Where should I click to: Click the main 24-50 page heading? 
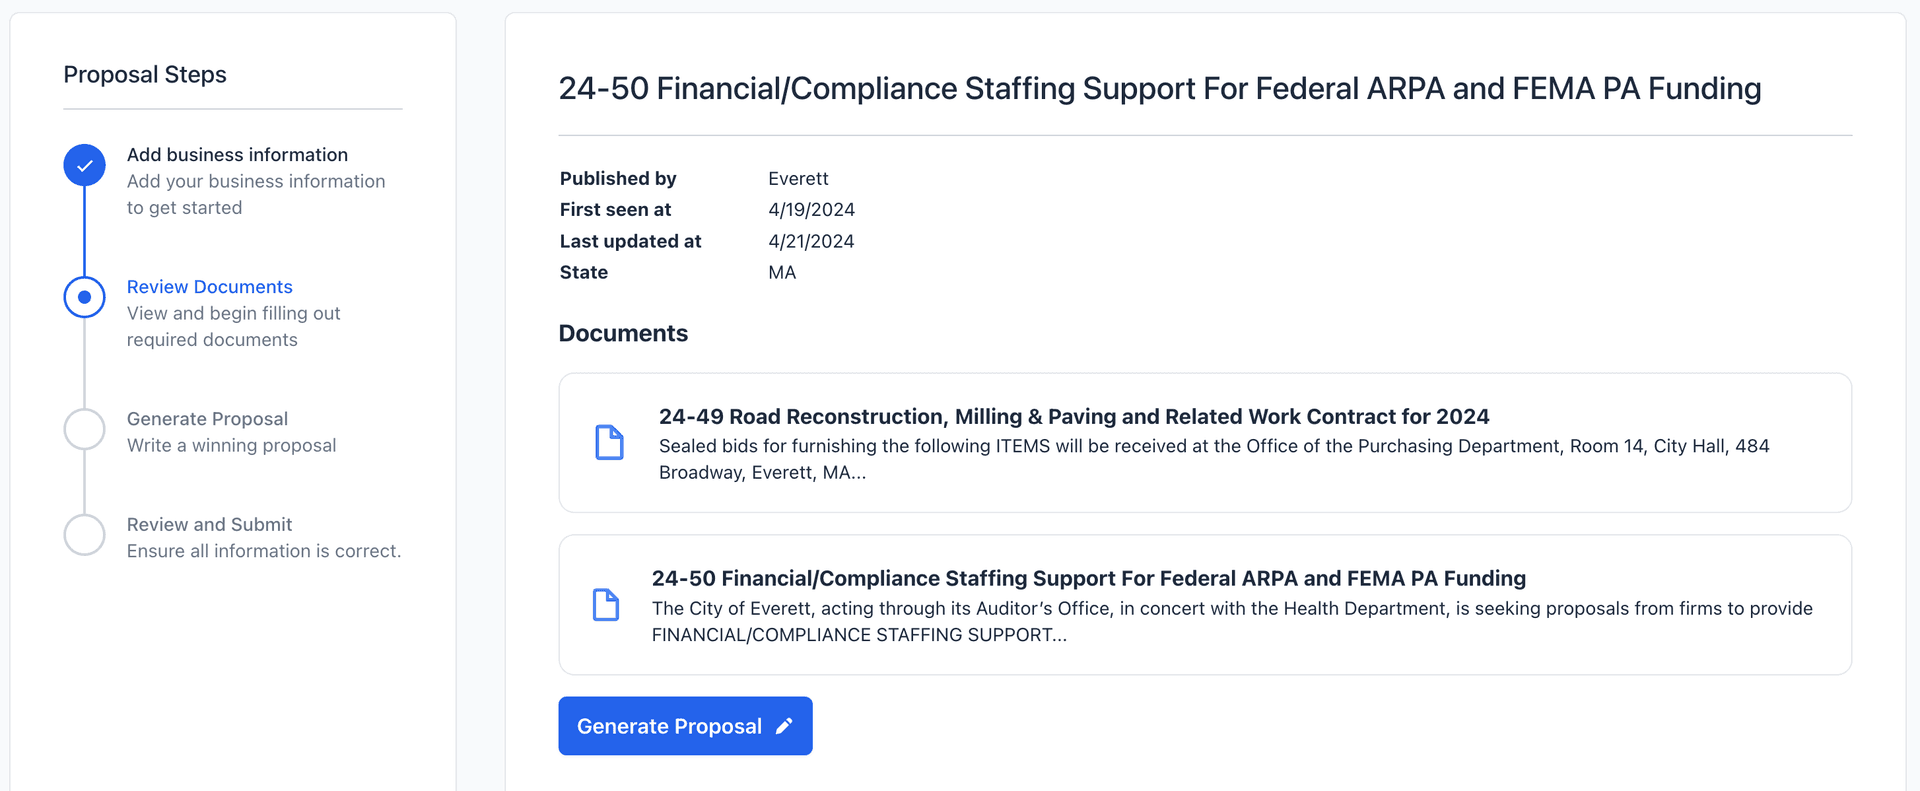[x=1159, y=89]
